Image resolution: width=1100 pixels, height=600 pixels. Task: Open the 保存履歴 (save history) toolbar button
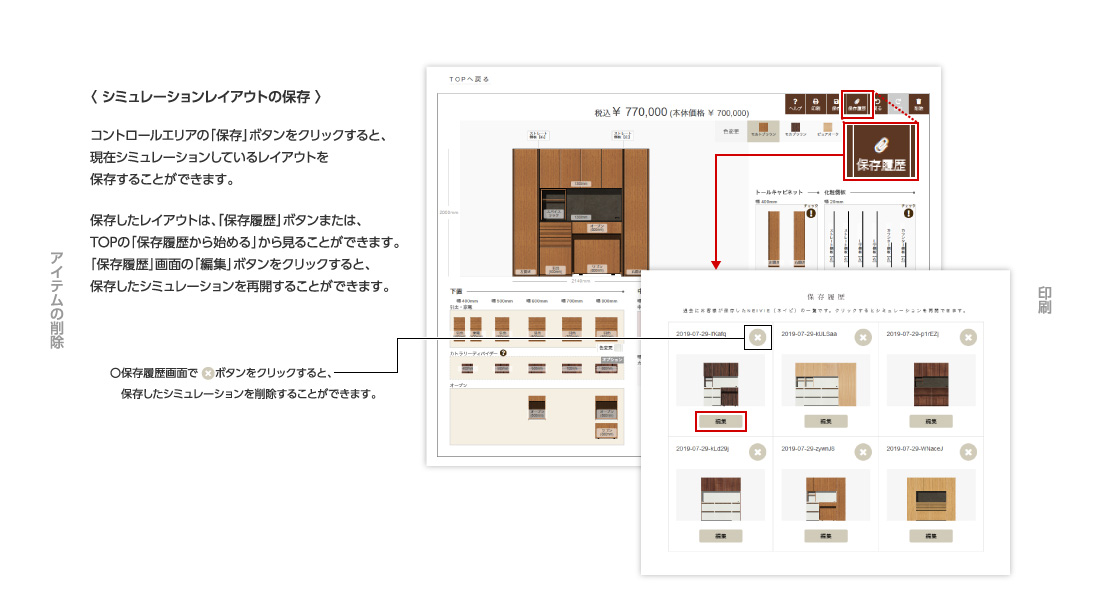coord(857,103)
